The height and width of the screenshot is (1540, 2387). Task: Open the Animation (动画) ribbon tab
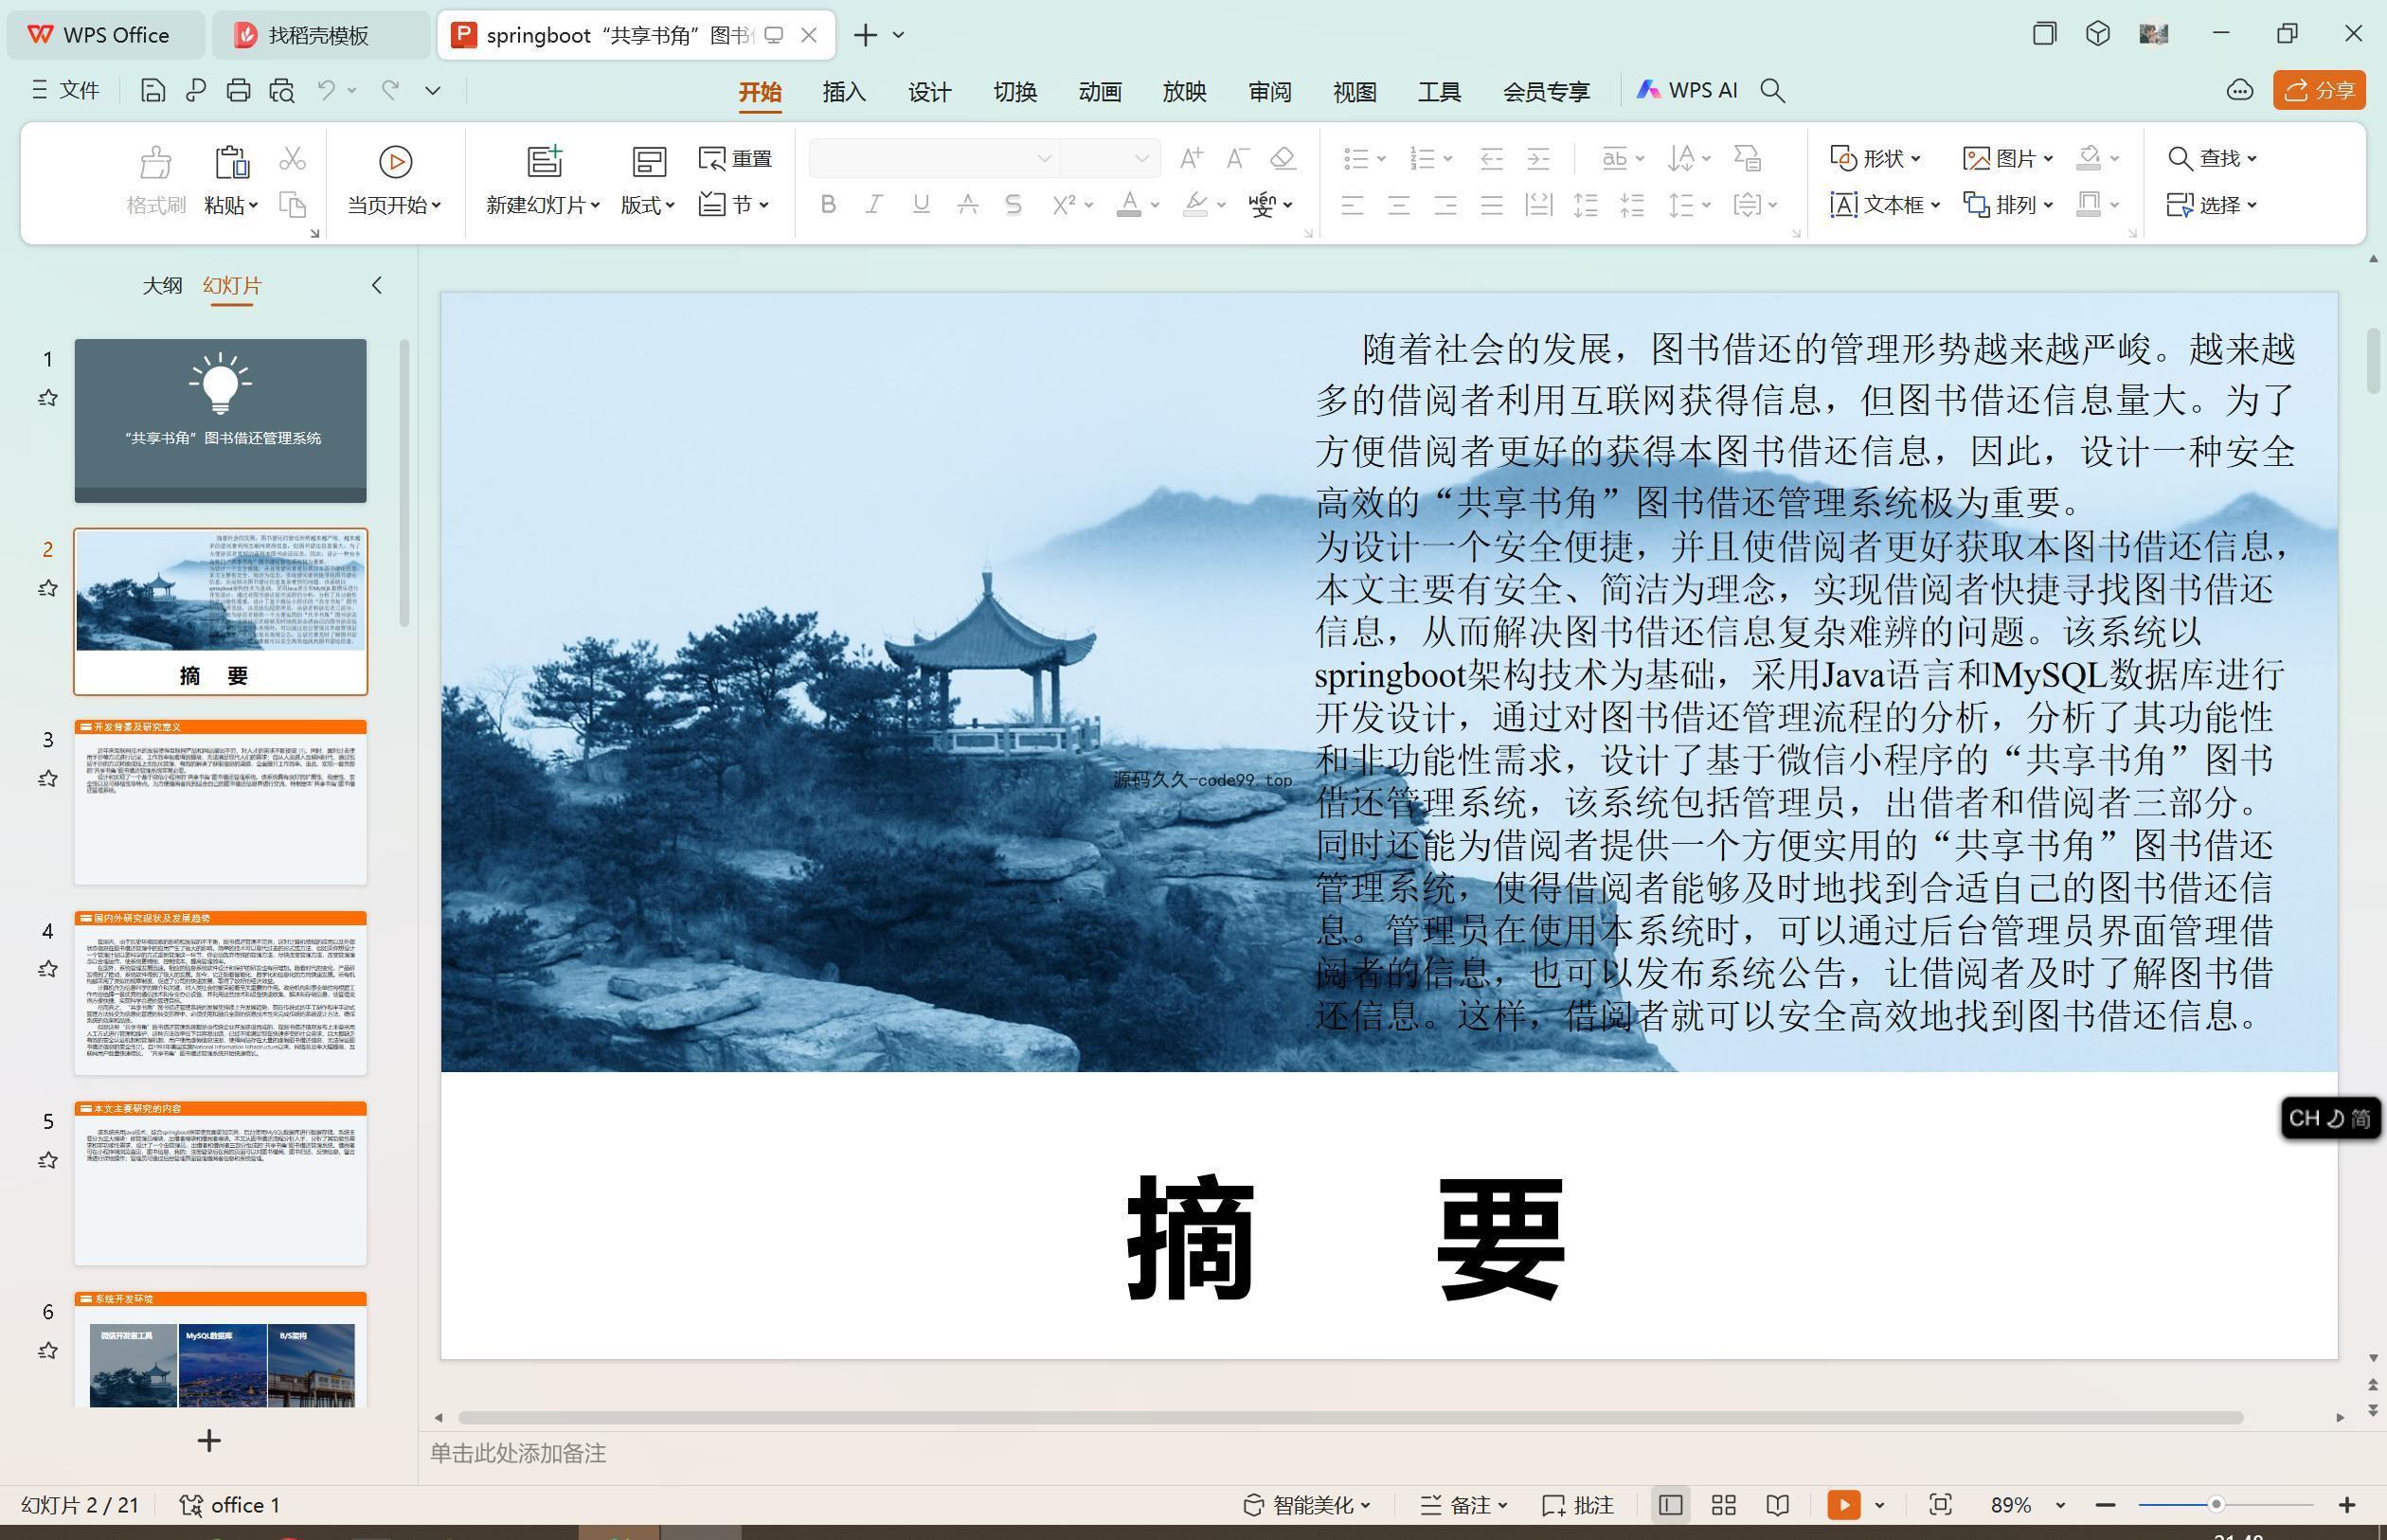pyautogui.click(x=1100, y=92)
